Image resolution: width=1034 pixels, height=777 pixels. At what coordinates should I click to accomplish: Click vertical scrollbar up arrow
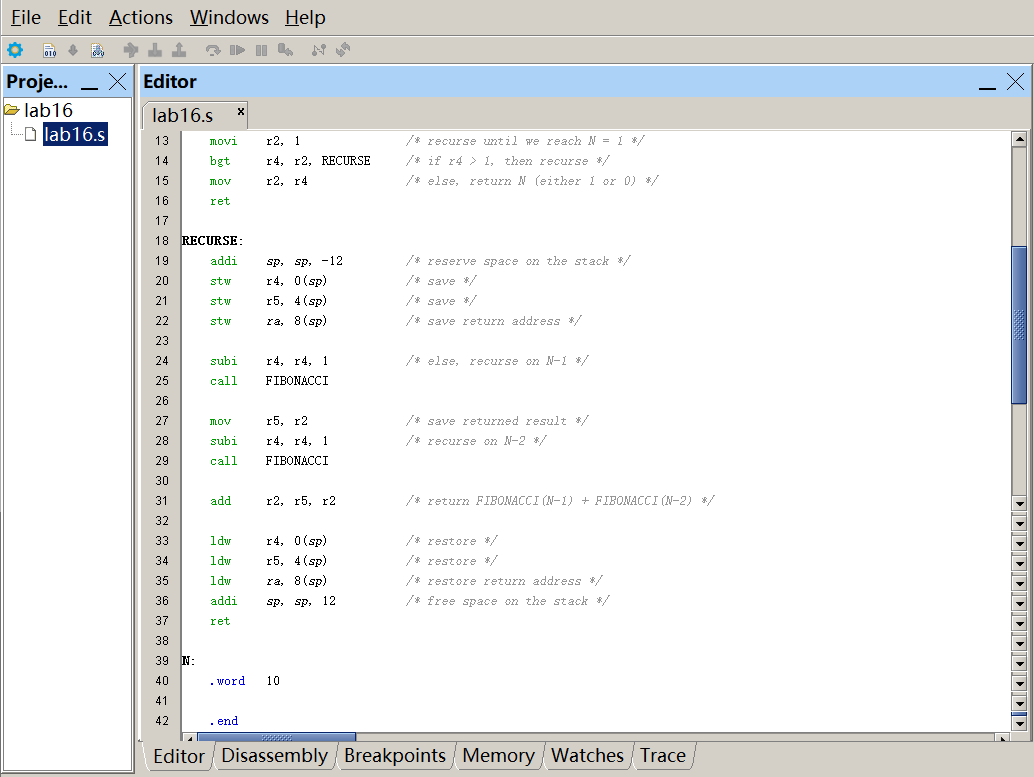[1019, 139]
